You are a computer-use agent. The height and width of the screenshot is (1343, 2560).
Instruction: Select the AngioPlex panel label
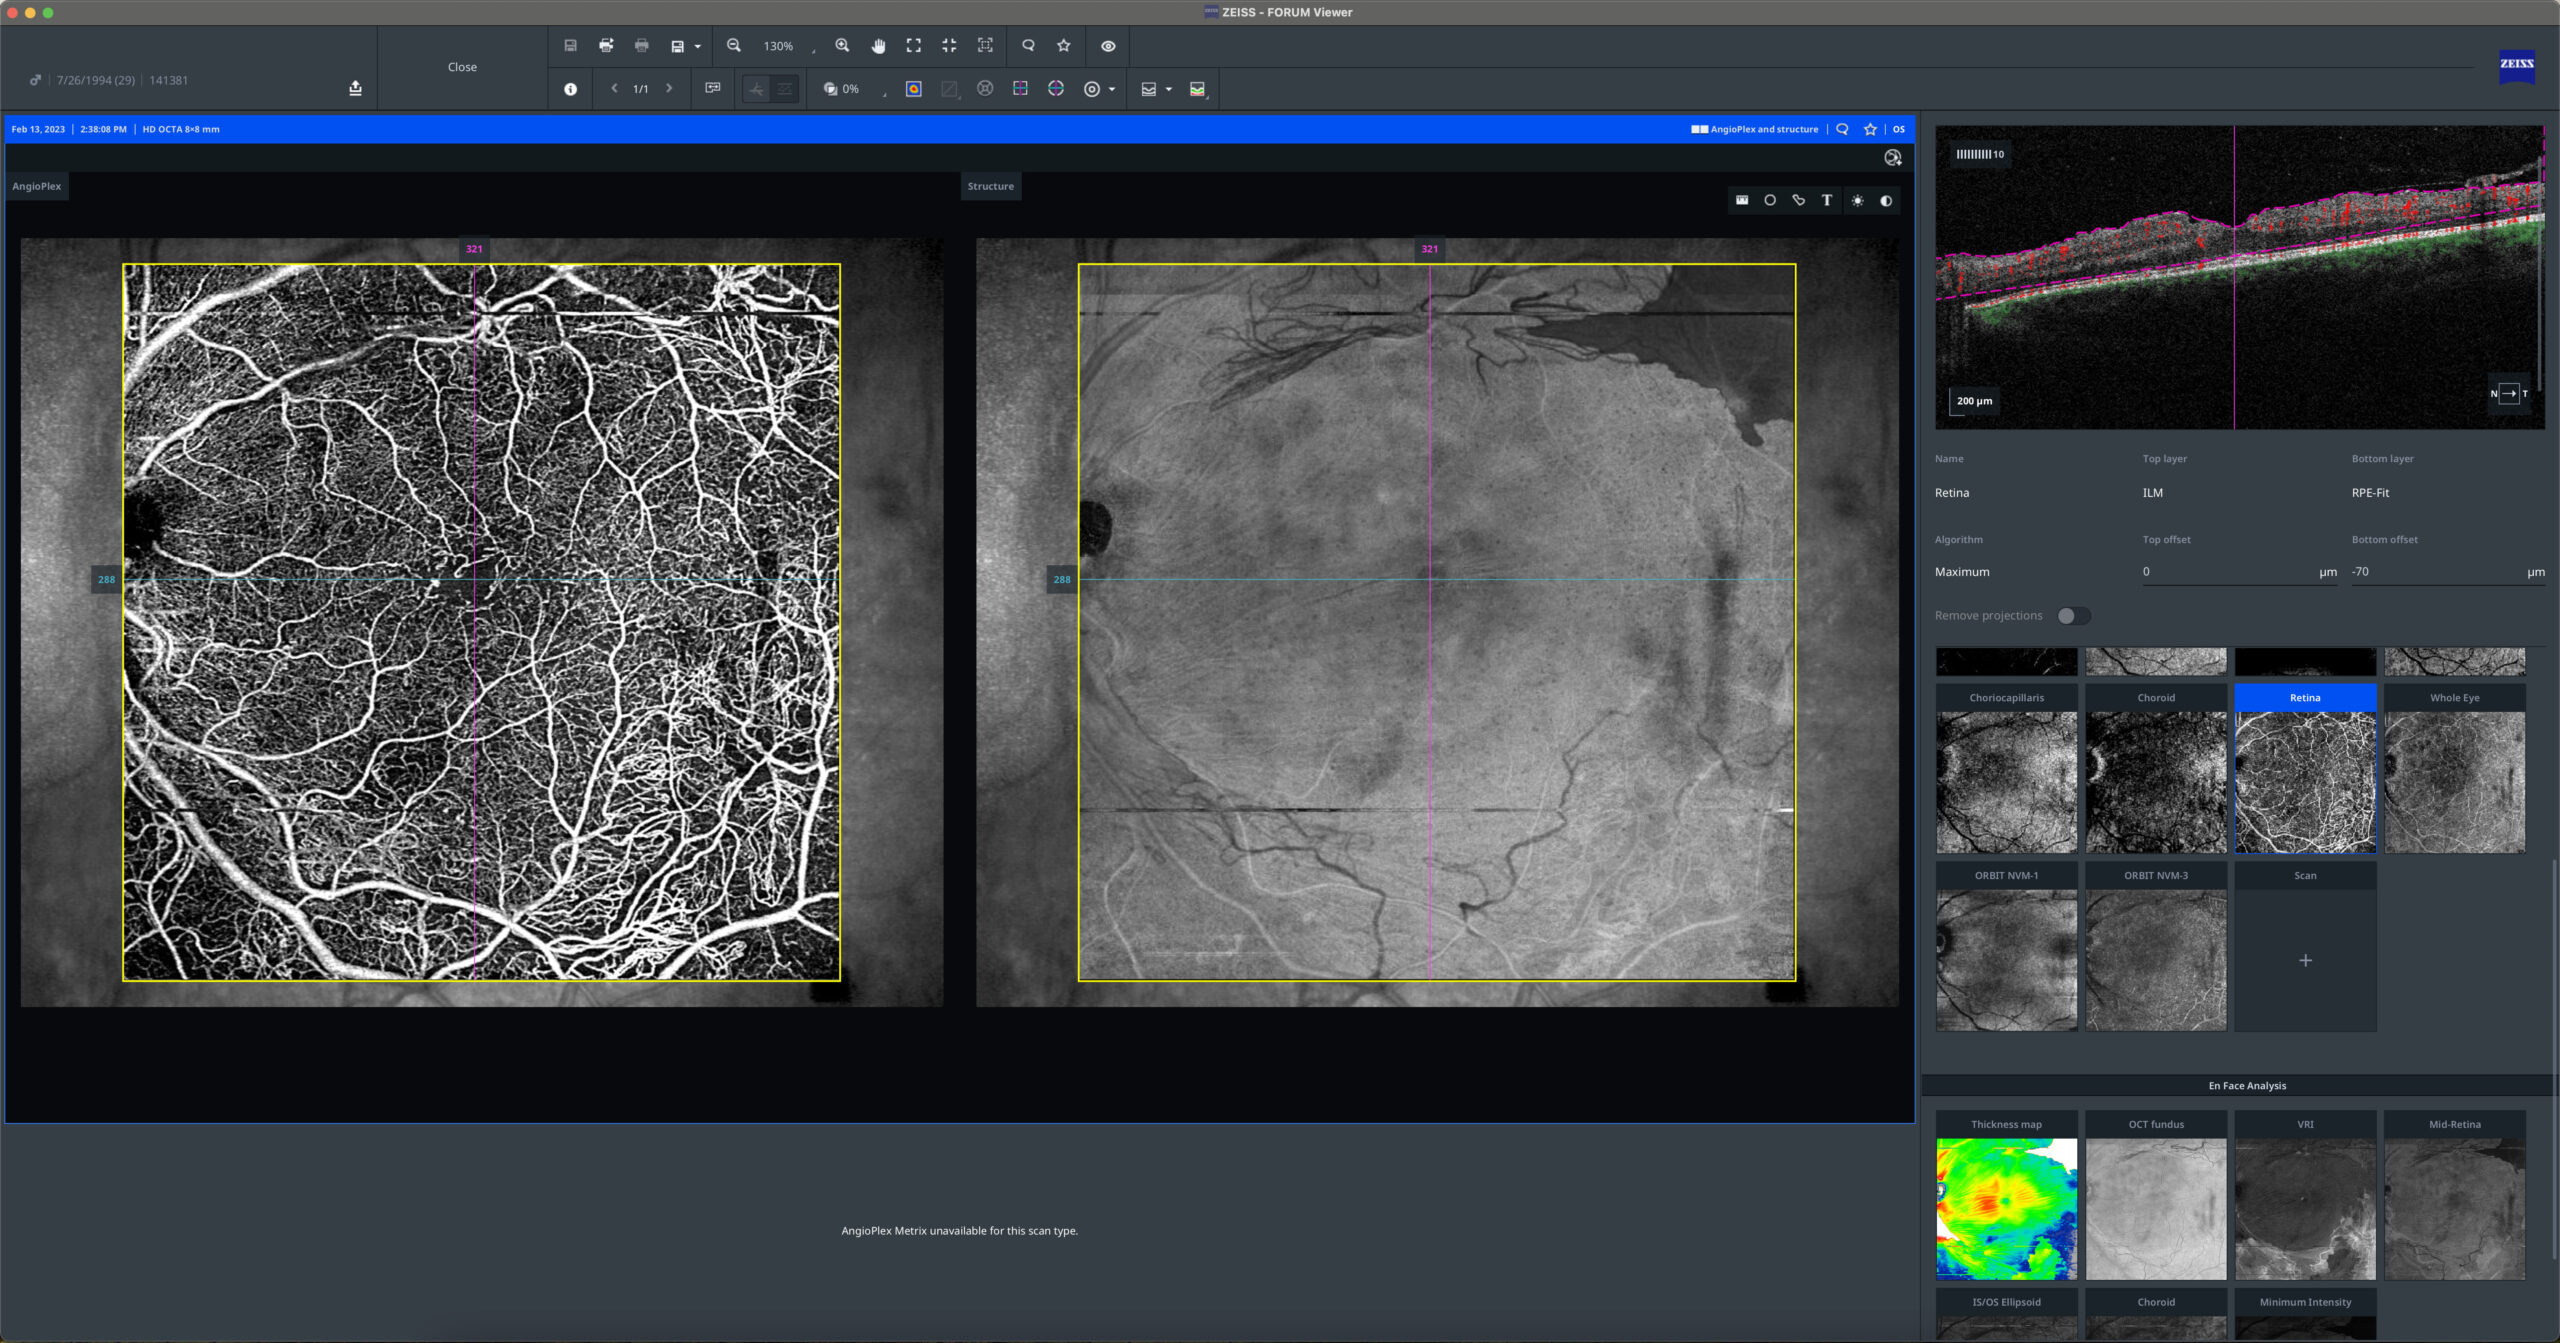point(37,186)
